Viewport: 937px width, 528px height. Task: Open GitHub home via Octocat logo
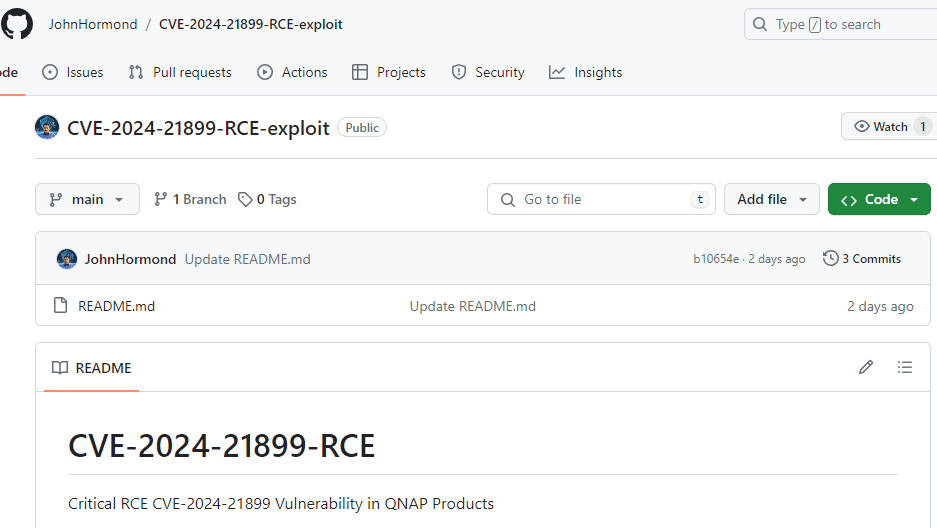pyautogui.click(x=17, y=24)
